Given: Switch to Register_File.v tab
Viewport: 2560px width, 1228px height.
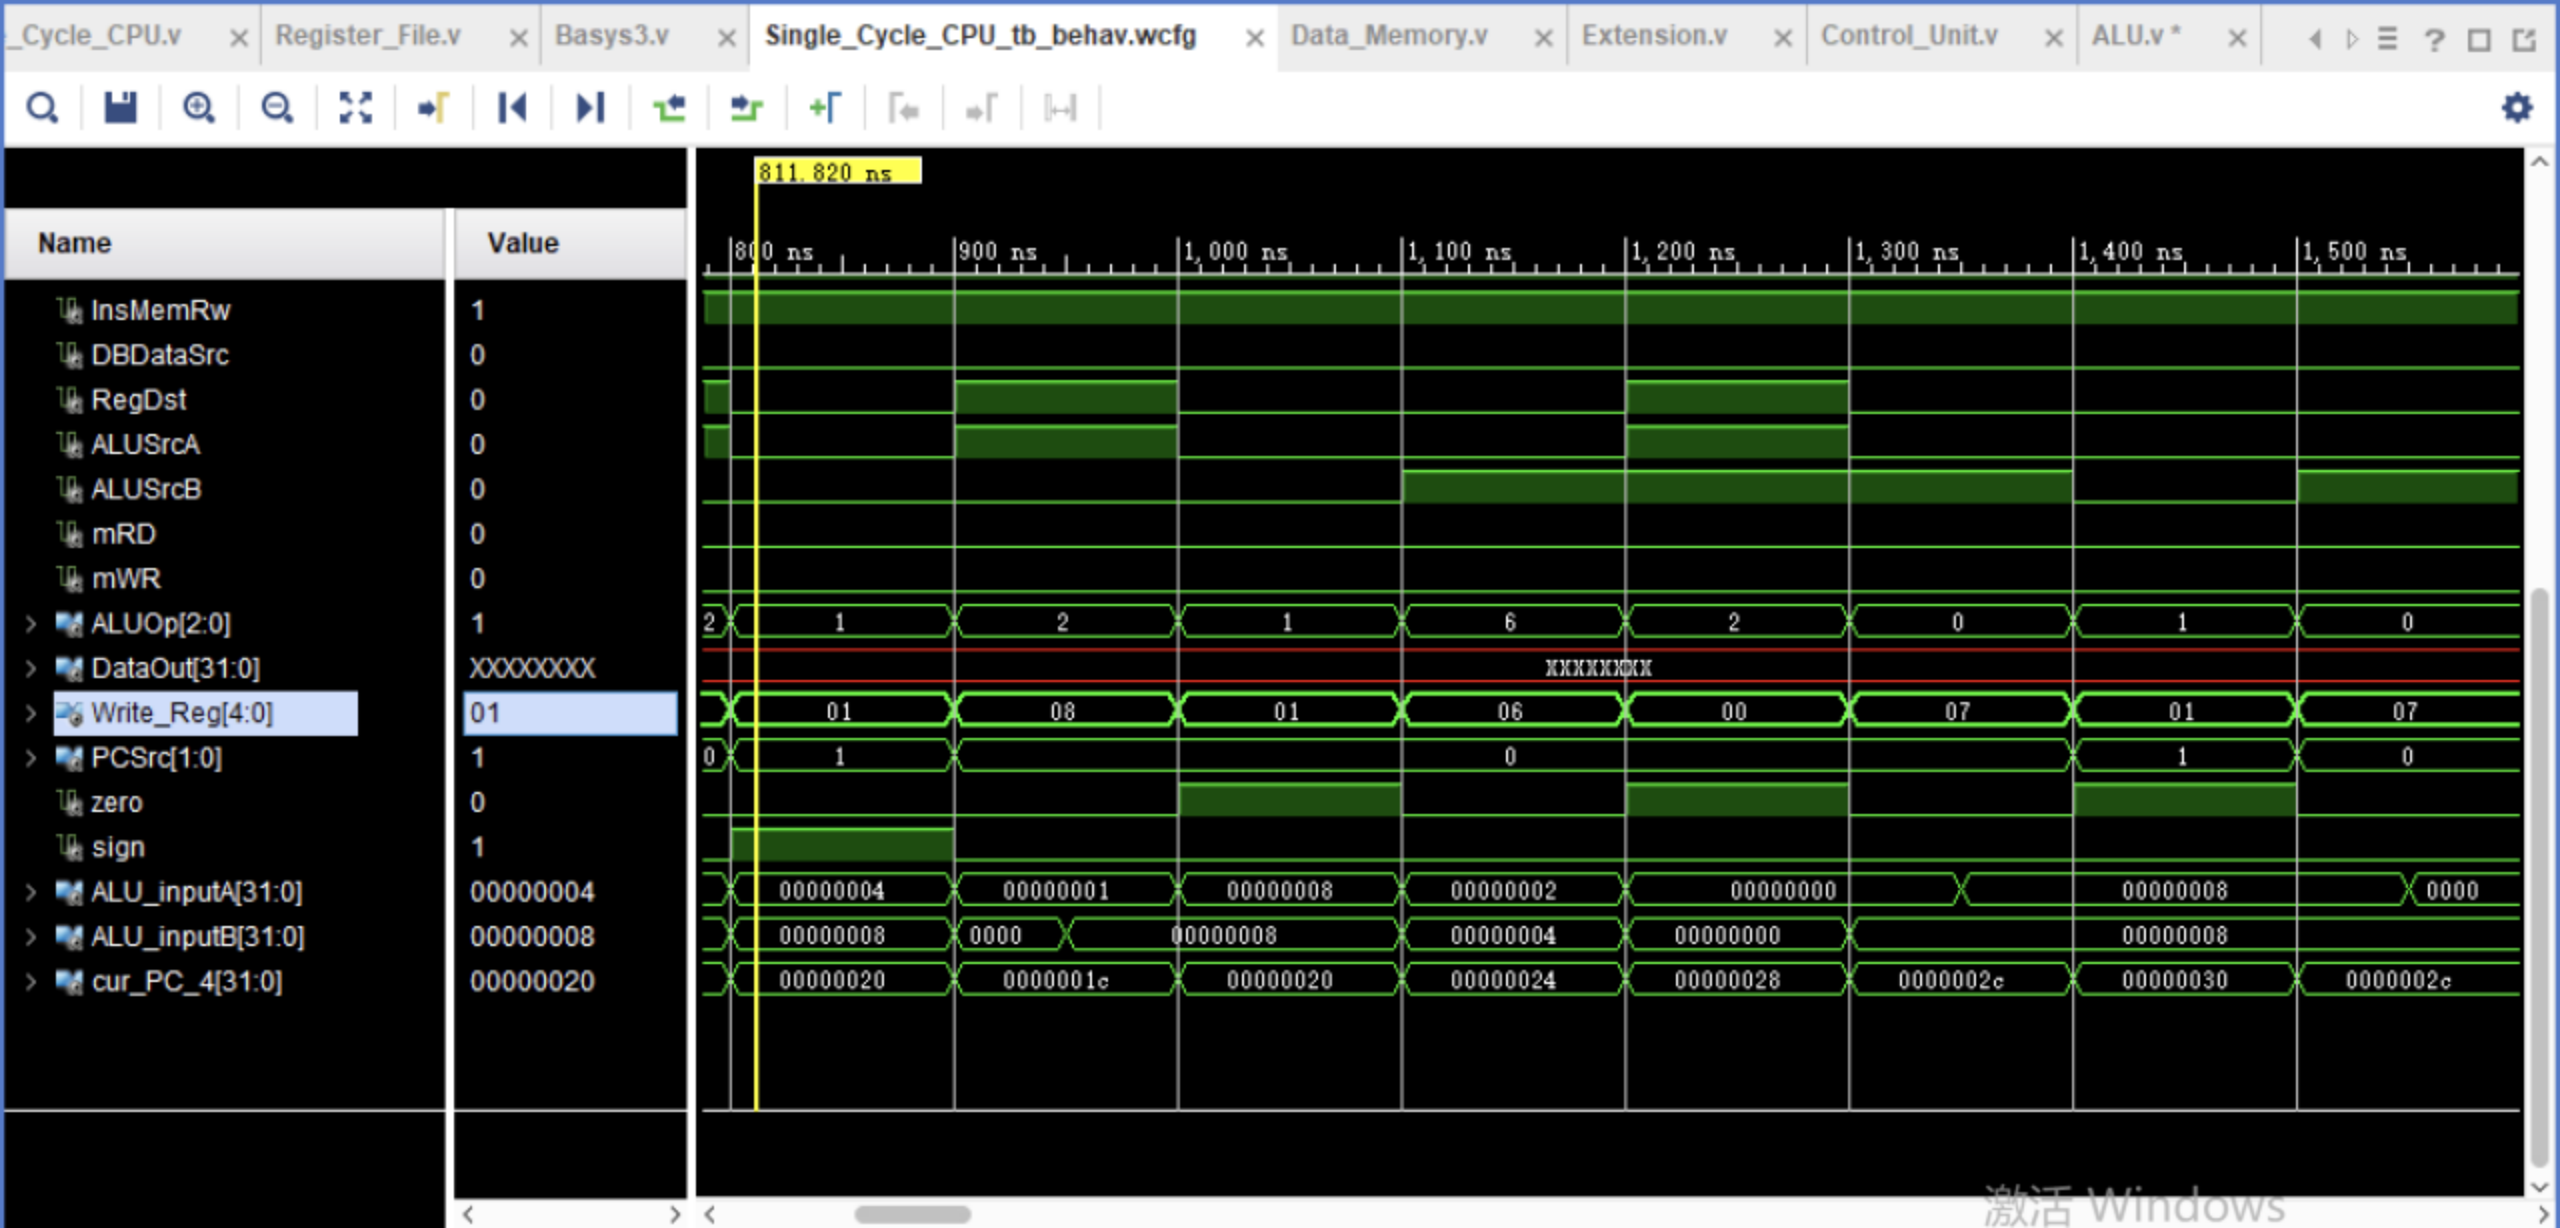Looking at the screenshot, I should click(368, 36).
